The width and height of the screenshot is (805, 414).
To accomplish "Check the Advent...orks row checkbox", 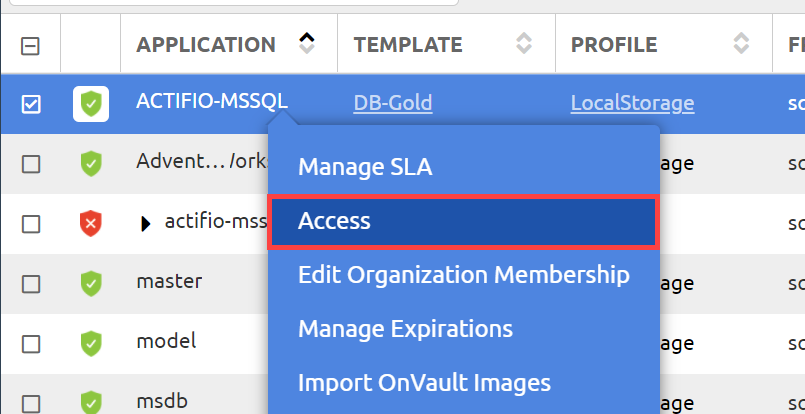I will tap(31, 164).
